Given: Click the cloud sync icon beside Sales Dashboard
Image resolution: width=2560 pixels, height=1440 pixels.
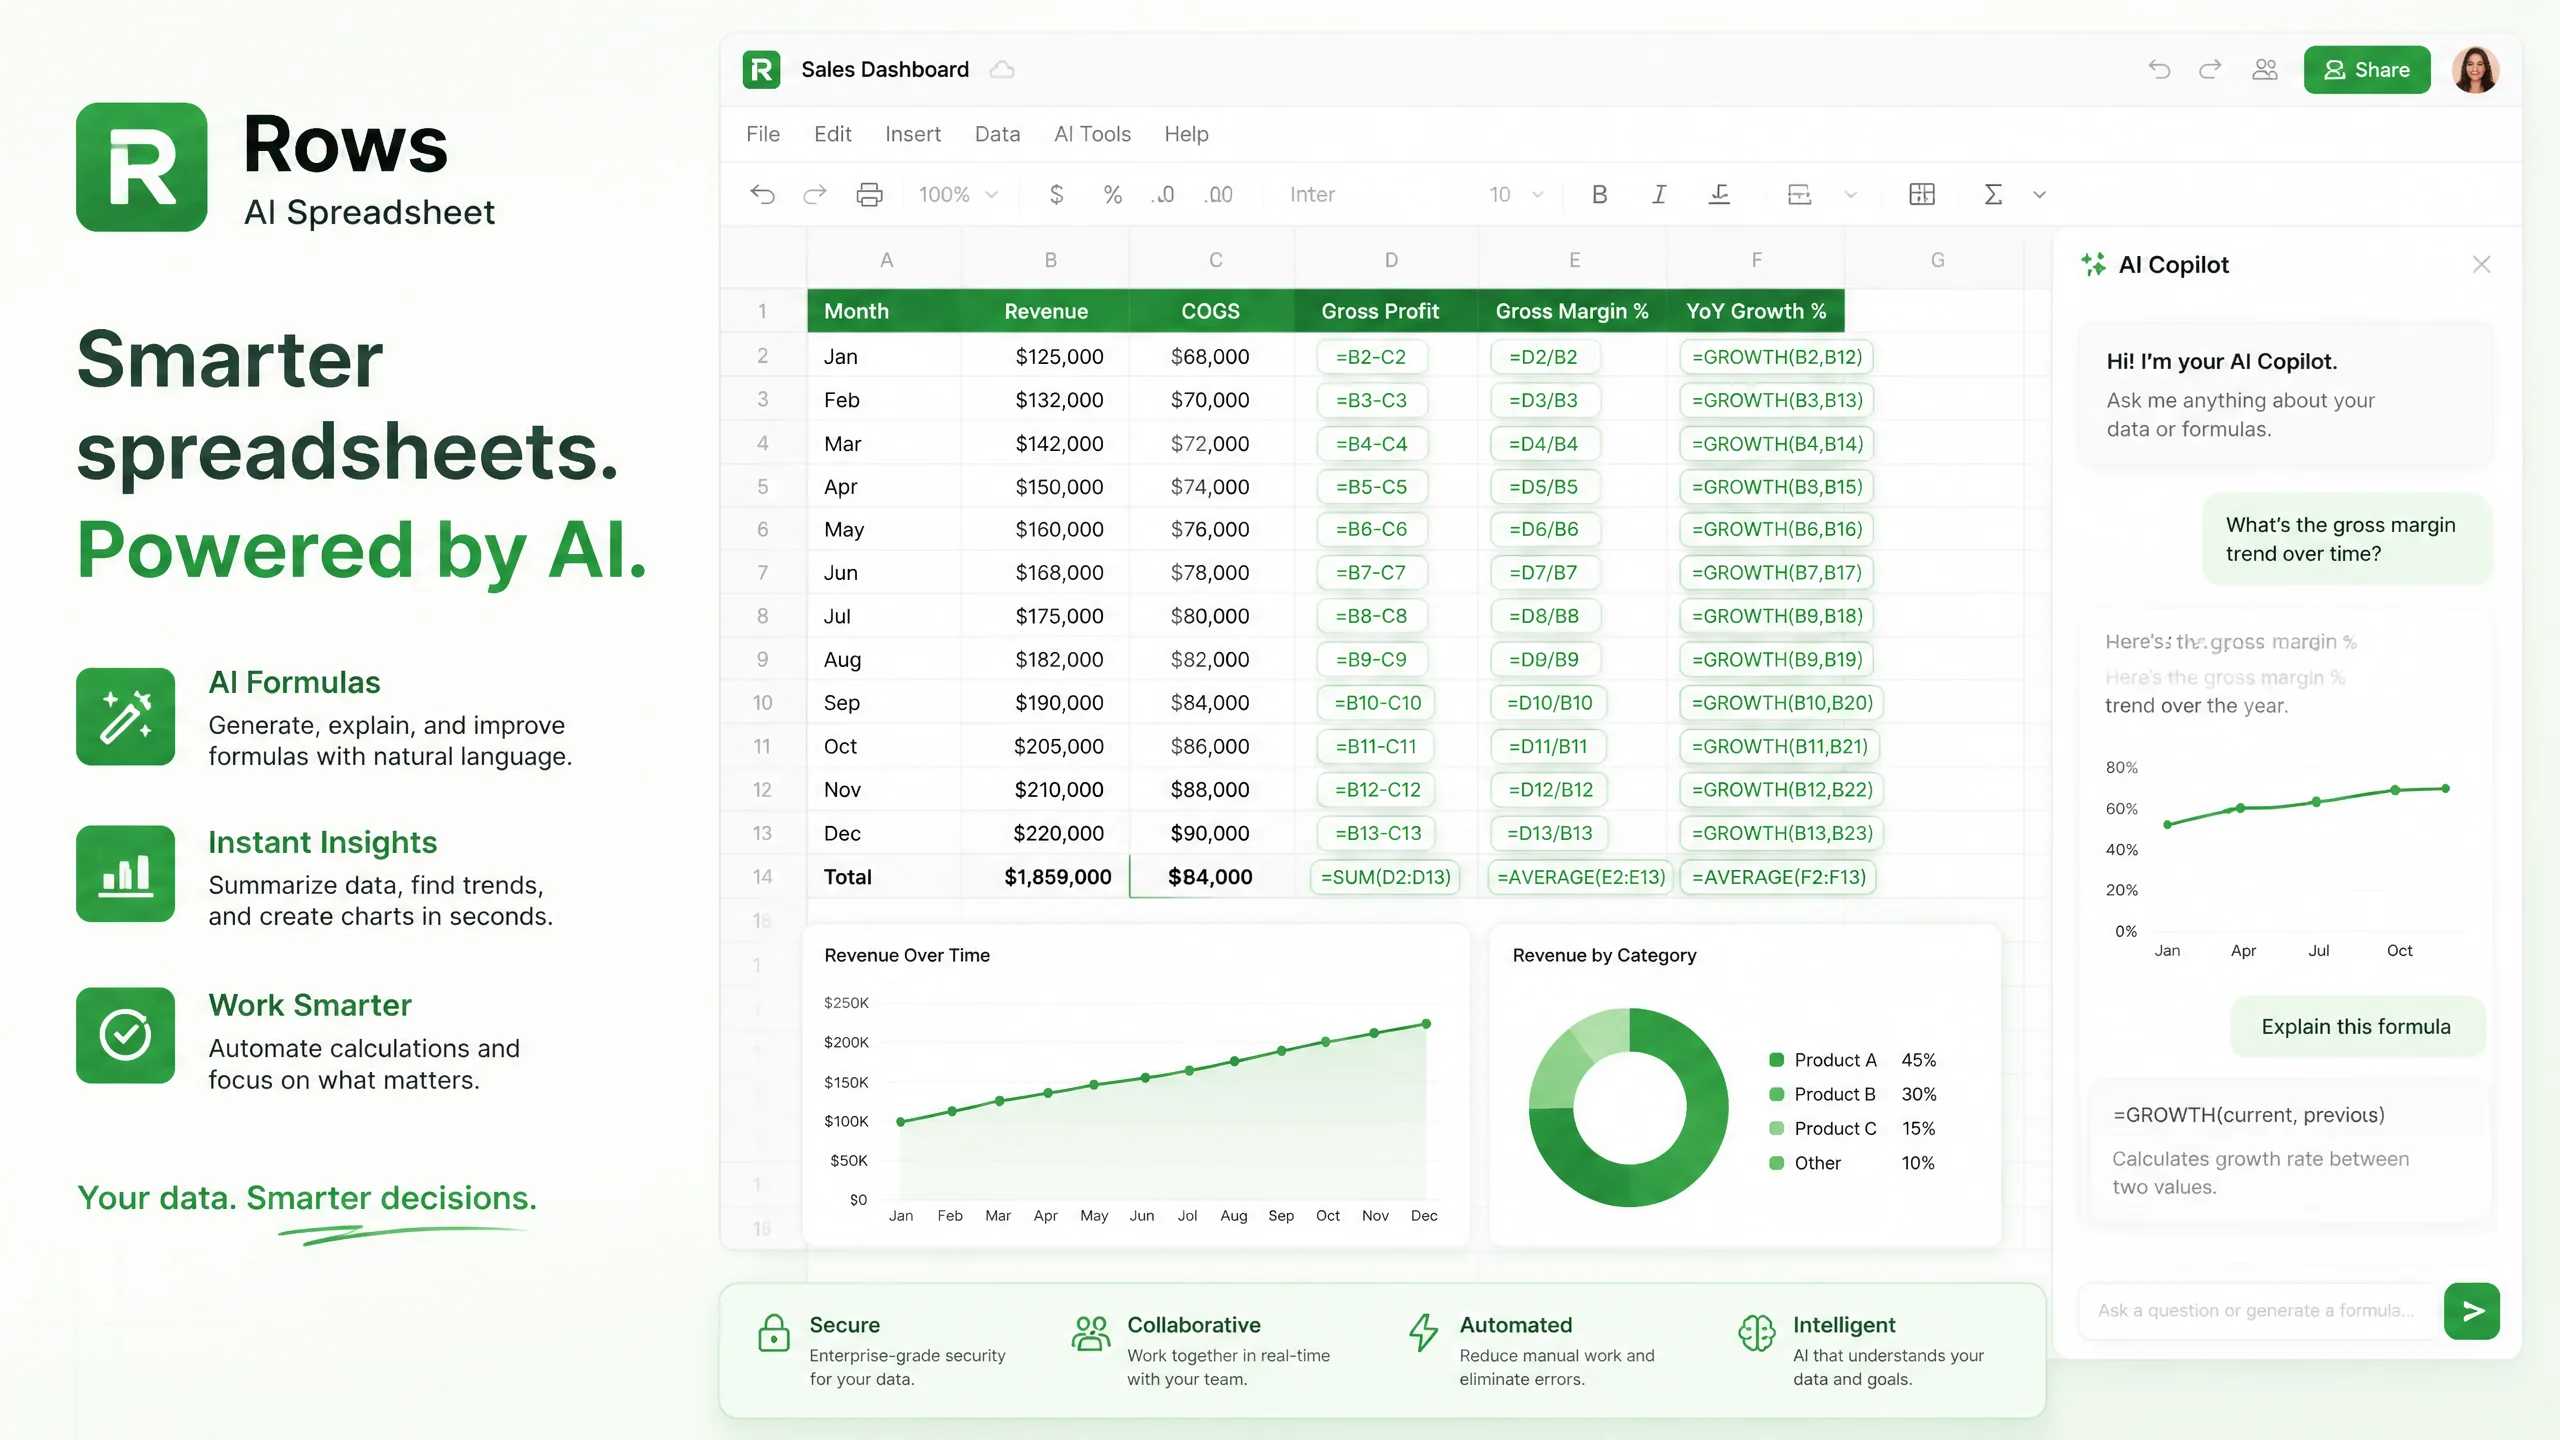Looking at the screenshot, I should coord(1002,70).
